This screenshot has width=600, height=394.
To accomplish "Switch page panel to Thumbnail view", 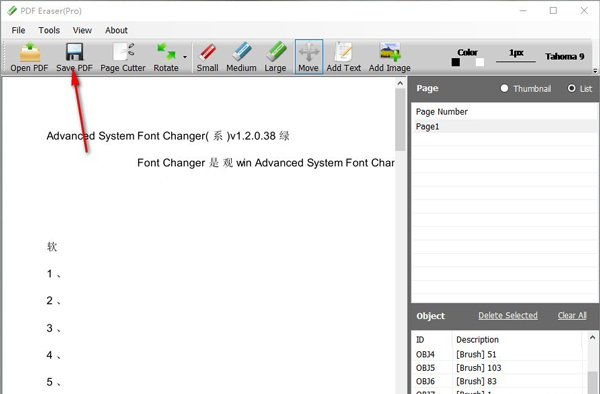I will click(526, 88).
